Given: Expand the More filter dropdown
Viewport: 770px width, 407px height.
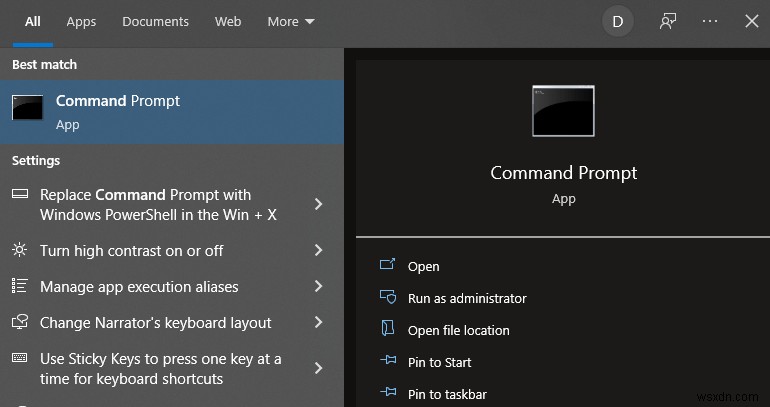Looking at the screenshot, I should click(x=291, y=21).
